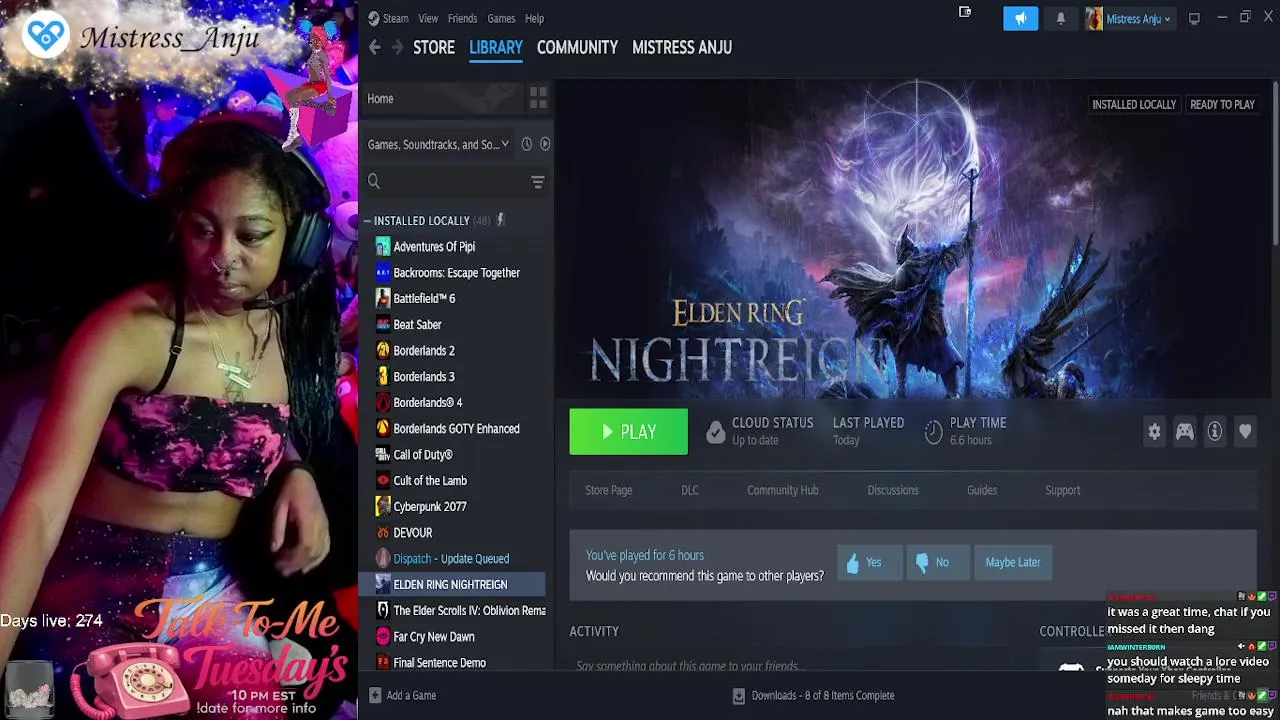Open Elden Ring Nightreign settings gear
This screenshot has height=720, width=1280.
[1155, 431]
